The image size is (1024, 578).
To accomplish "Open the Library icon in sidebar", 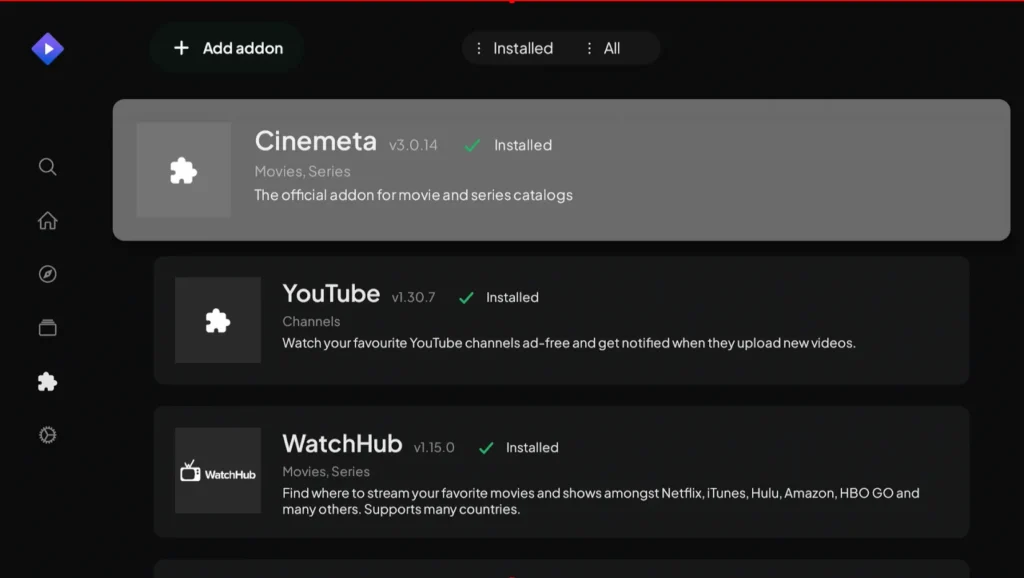I will click(47, 328).
